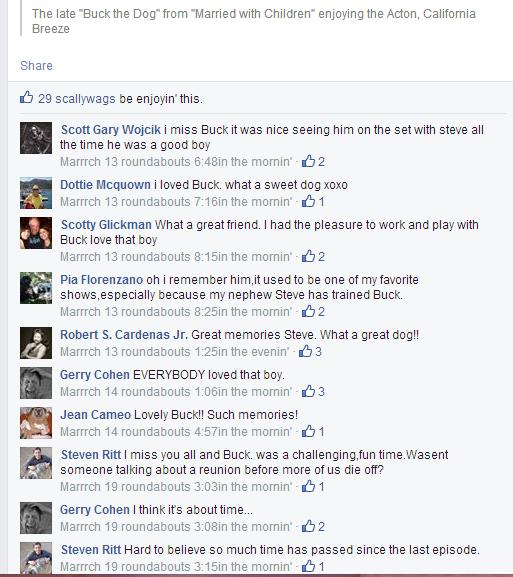Image resolution: width=513 pixels, height=577 pixels.
Task: Click timestamp Marrrch 19 roundabouts 3:08
Action: point(176,527)
